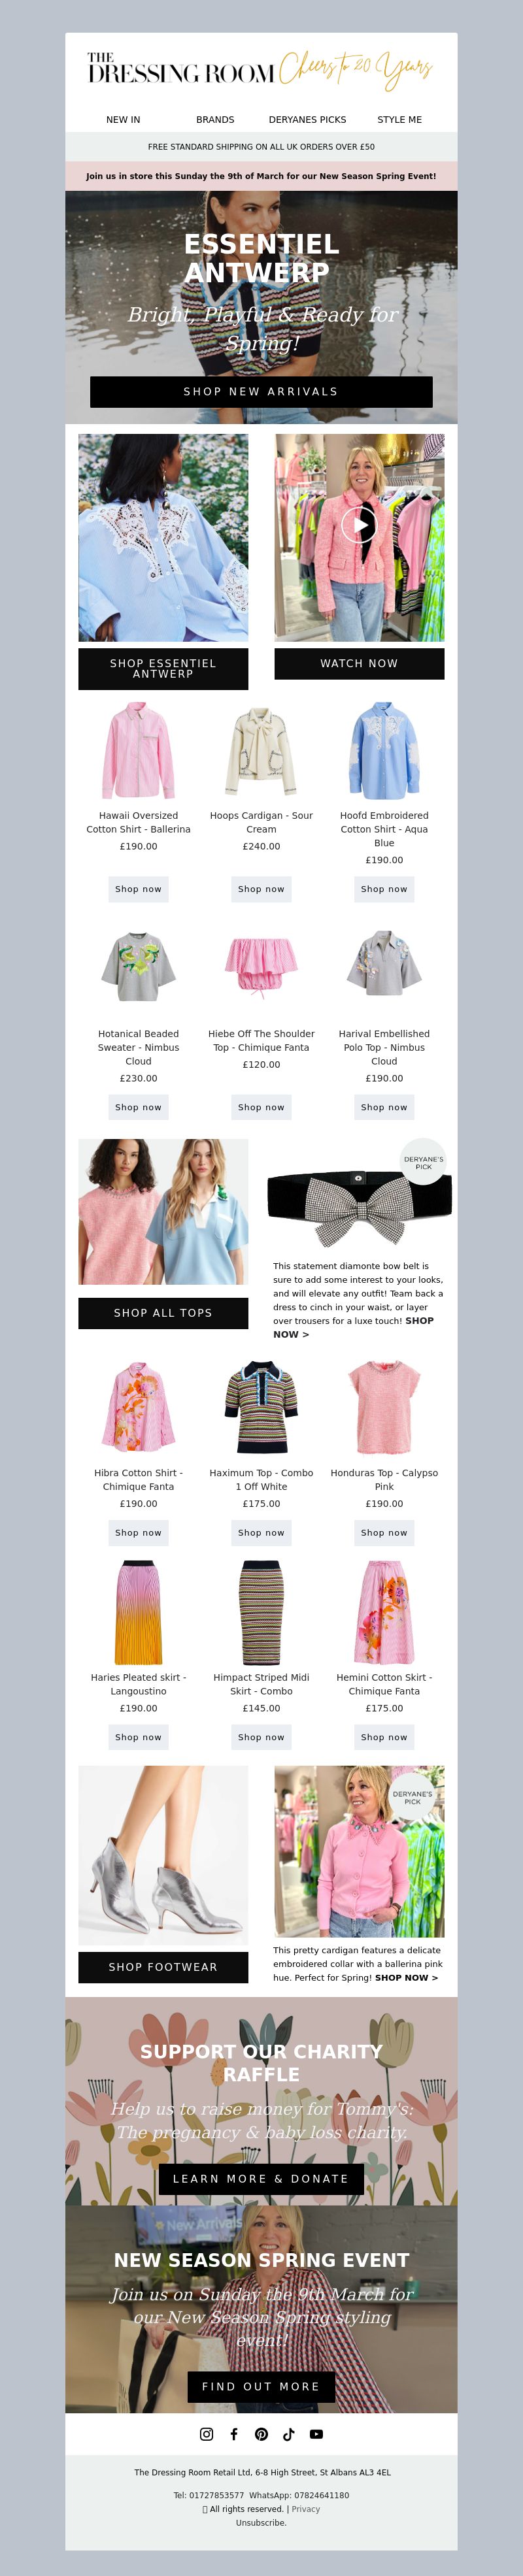Shop now for Hoops Cardigan Sour Cream
The image size is (523, 2576).
261,888
